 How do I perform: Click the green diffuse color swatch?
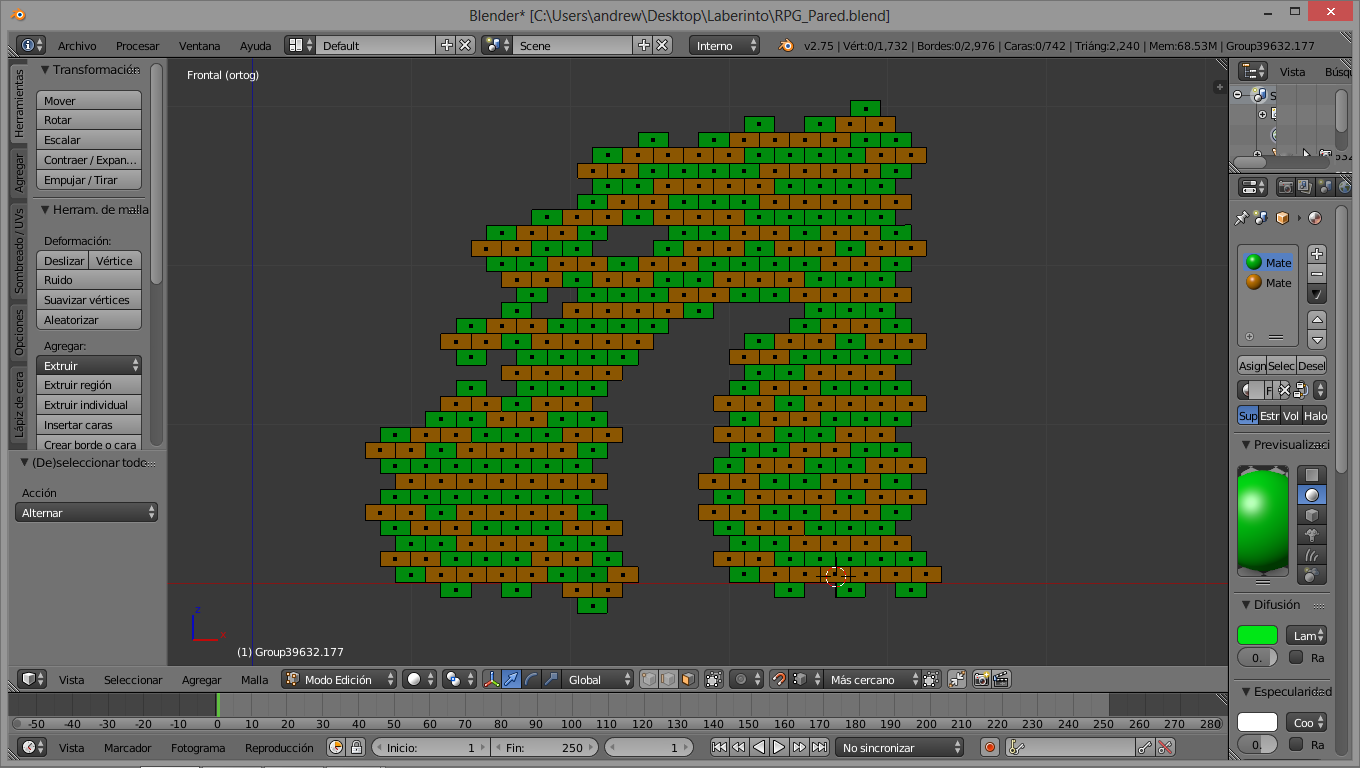tap(1257, 635)
